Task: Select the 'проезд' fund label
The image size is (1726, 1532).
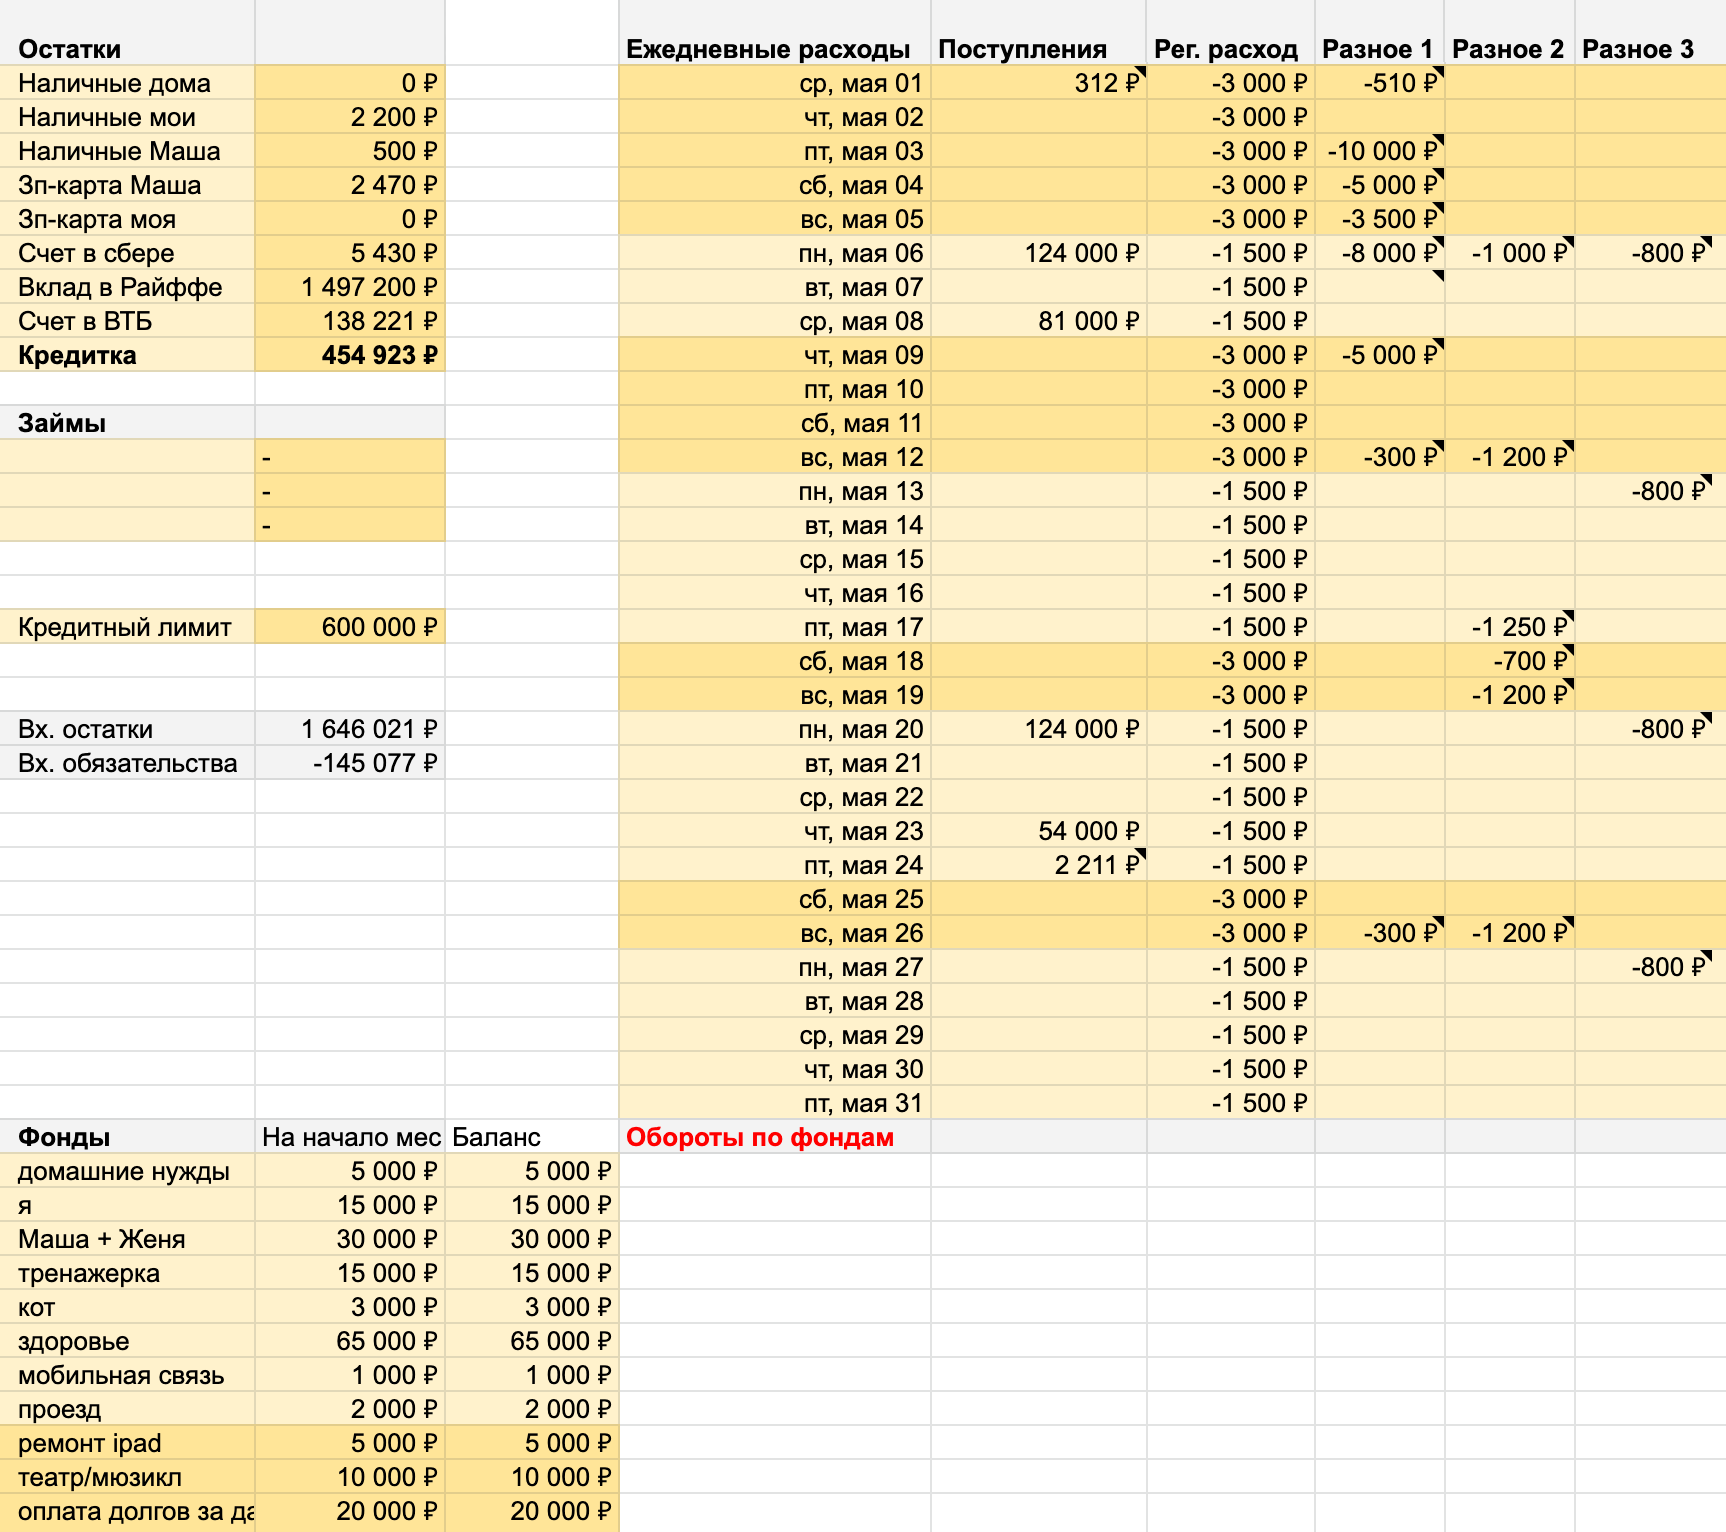Action: pyautogui.click(x=127, y=1409)
